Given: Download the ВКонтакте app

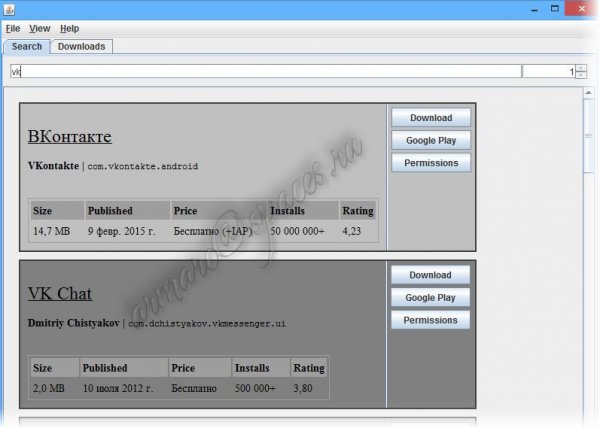Looking at the screenshot, I should click(431, 118).
